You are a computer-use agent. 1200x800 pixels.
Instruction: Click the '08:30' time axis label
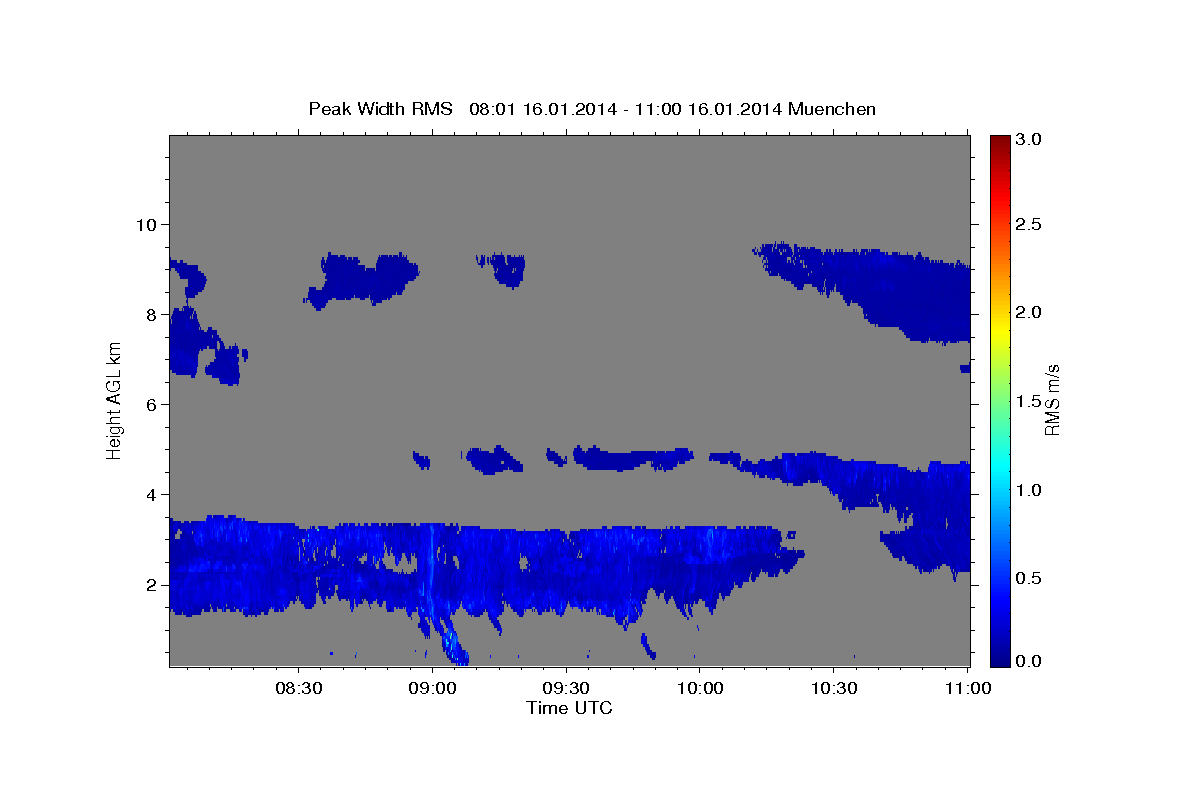click(298, 689)
